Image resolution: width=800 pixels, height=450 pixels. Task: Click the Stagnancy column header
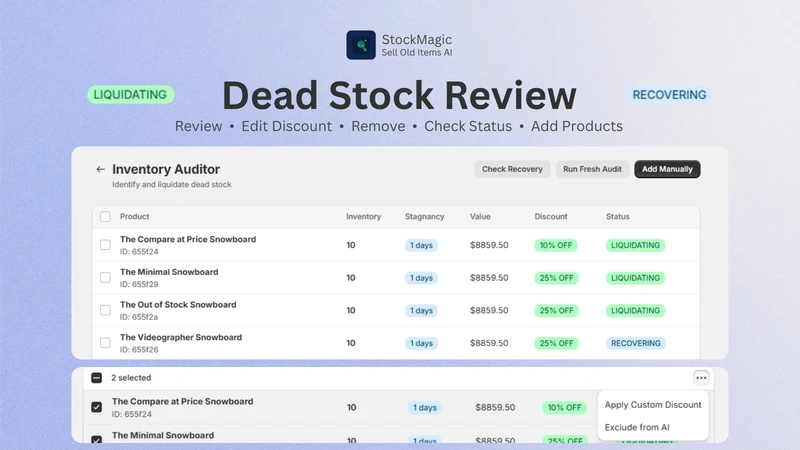tap(424, 216)
